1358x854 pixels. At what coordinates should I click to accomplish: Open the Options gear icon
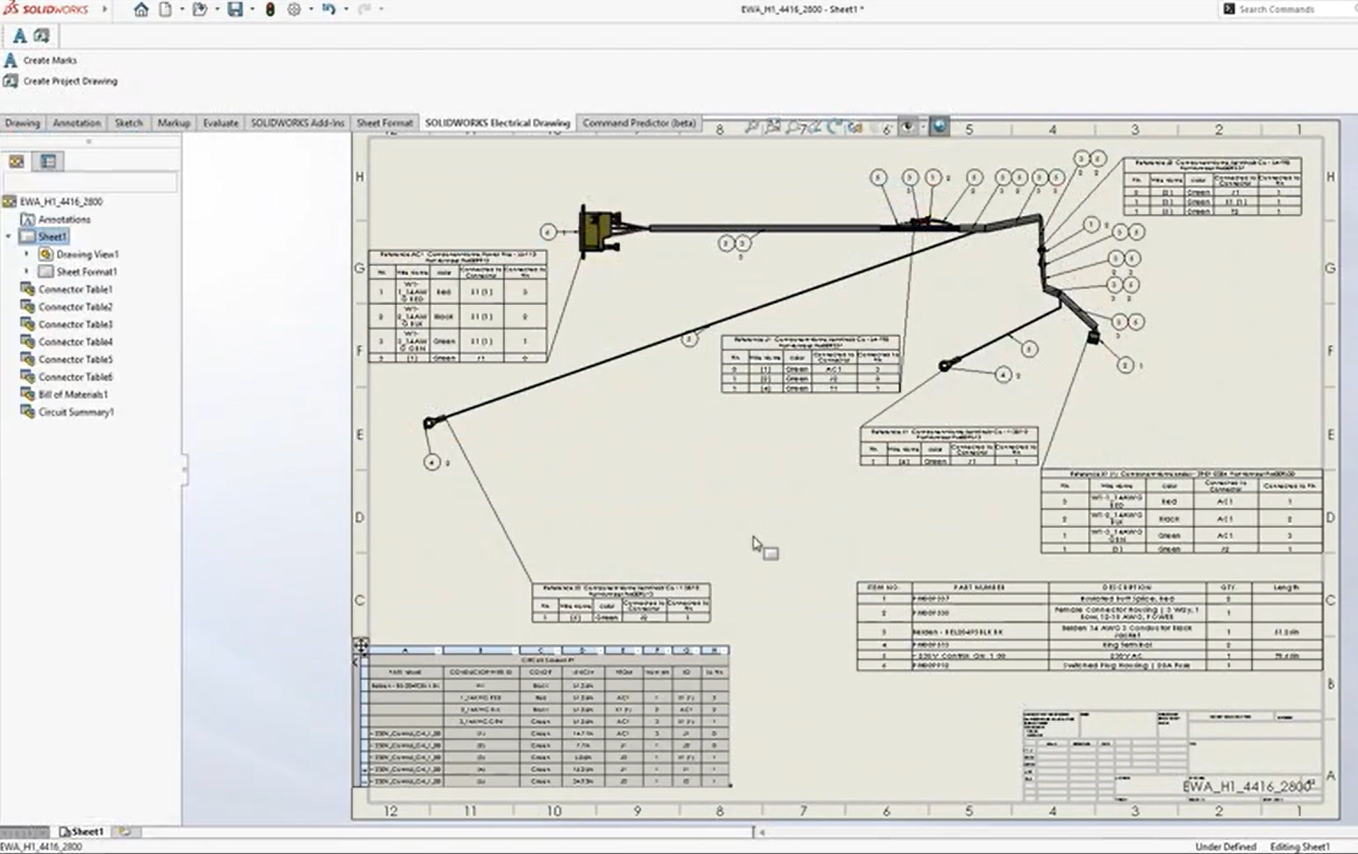(294, 10)
